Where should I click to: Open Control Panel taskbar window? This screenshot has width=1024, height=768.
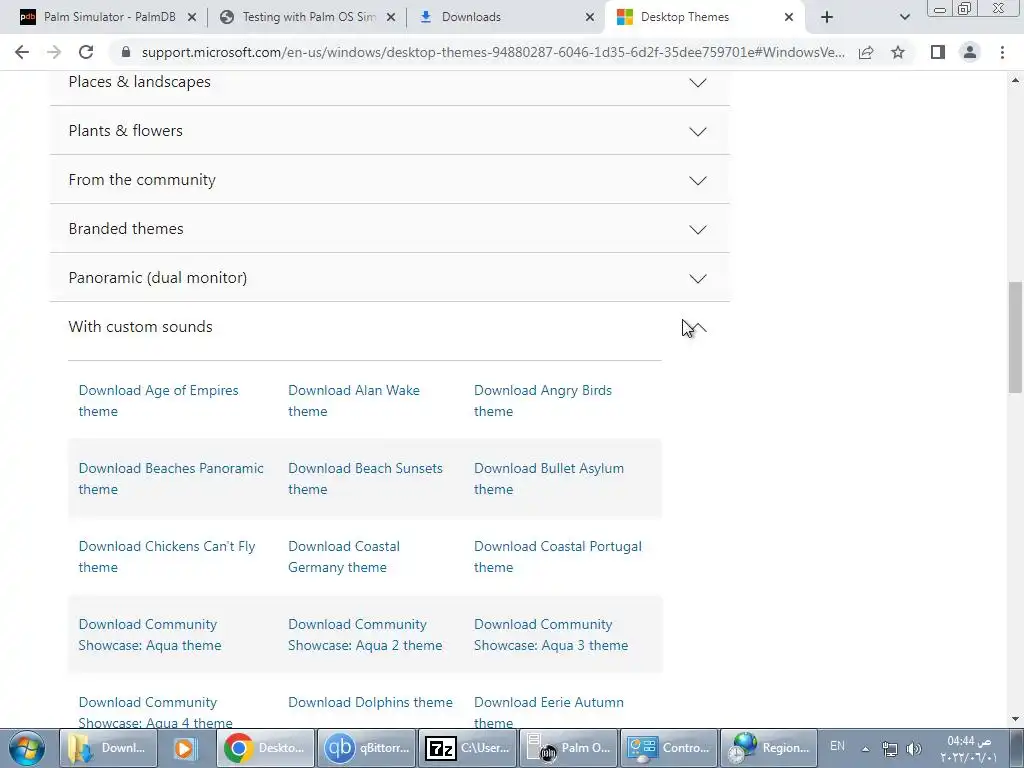pyautogui.click(x=669, y=748)
